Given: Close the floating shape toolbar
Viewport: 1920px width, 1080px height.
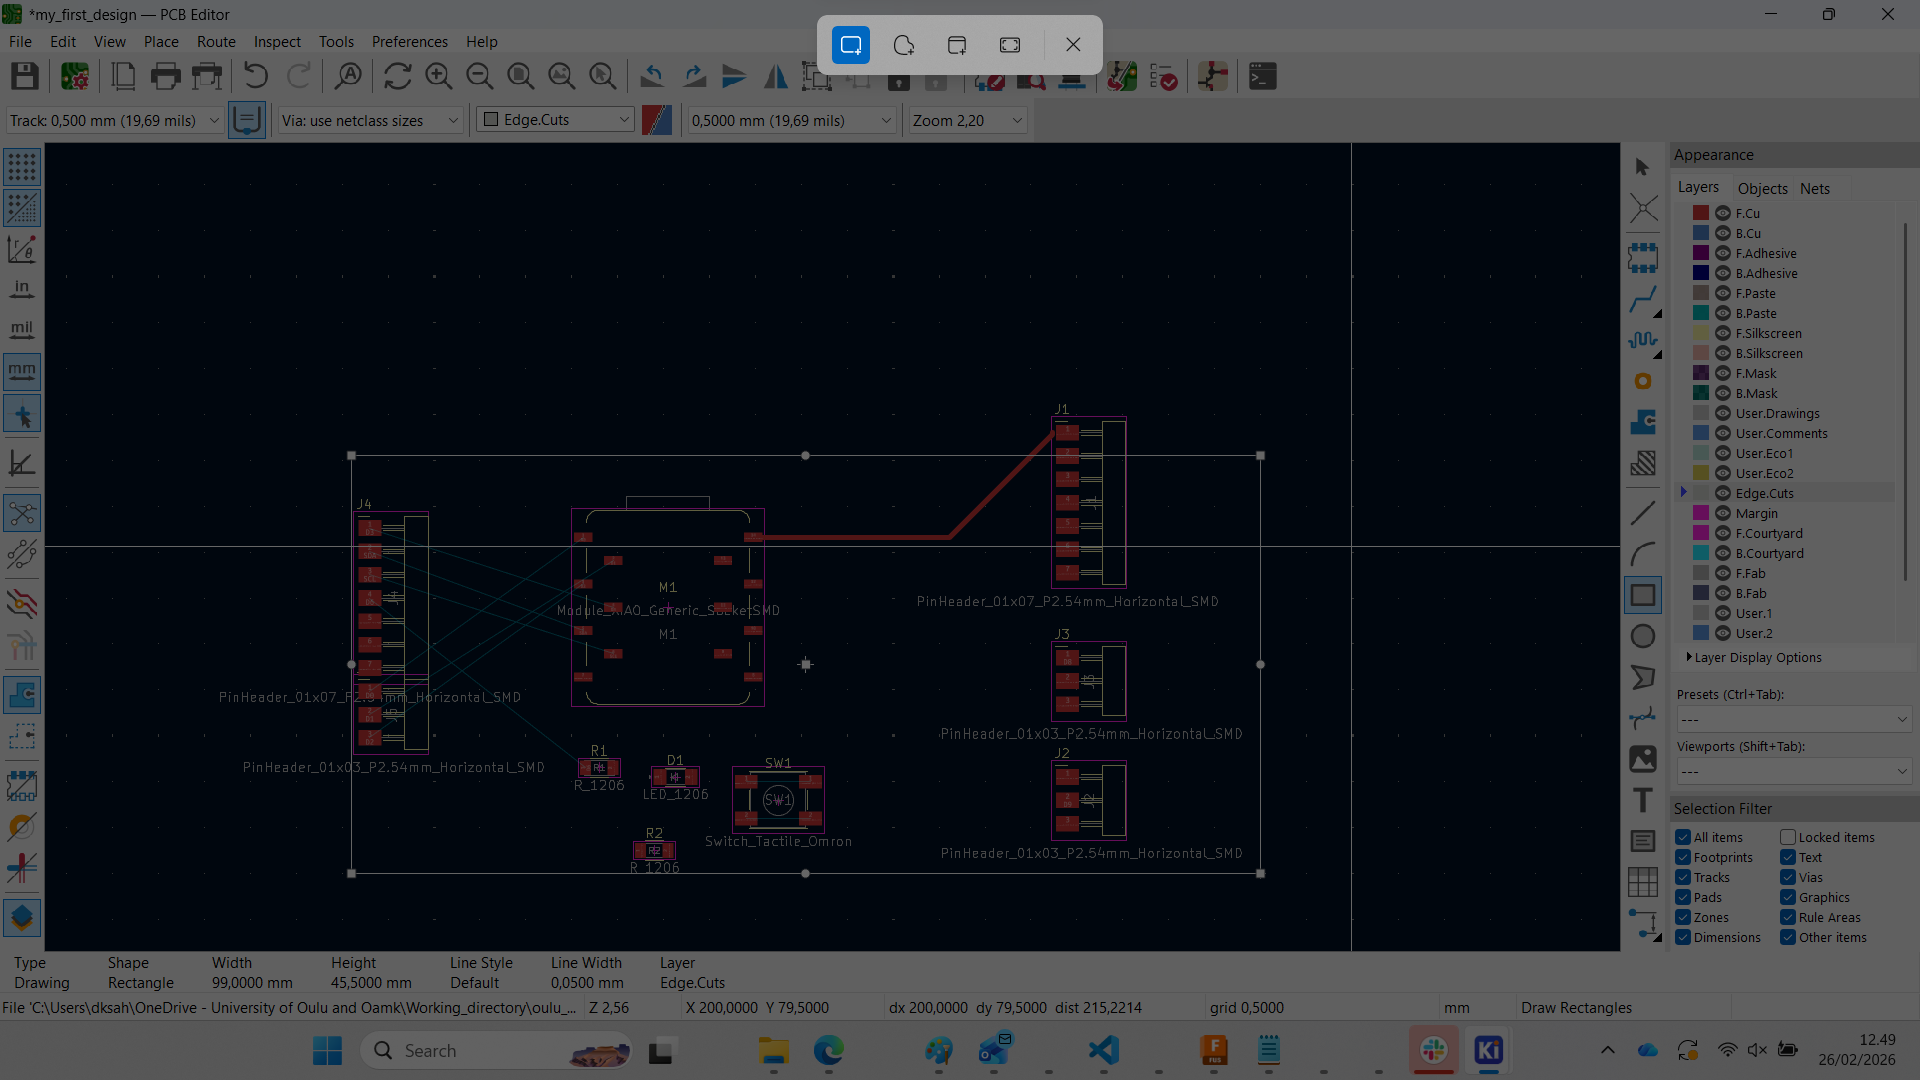Looking at the screenshot, I should [1073, 45].
